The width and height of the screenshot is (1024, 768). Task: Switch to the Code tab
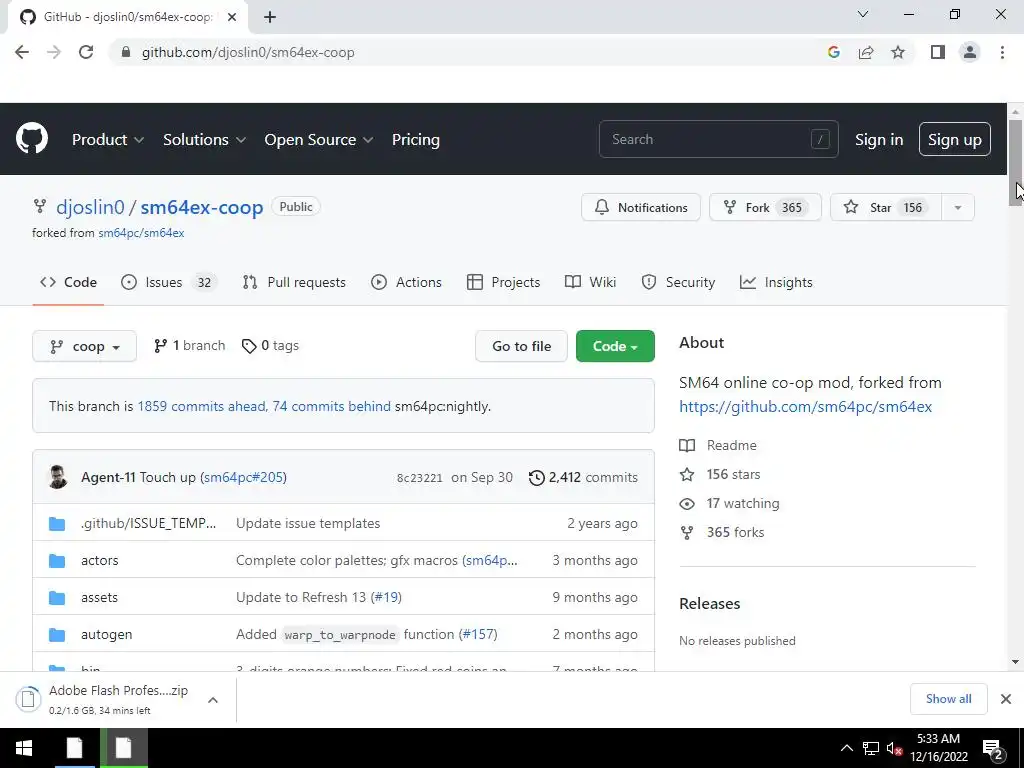pos(68,282)
